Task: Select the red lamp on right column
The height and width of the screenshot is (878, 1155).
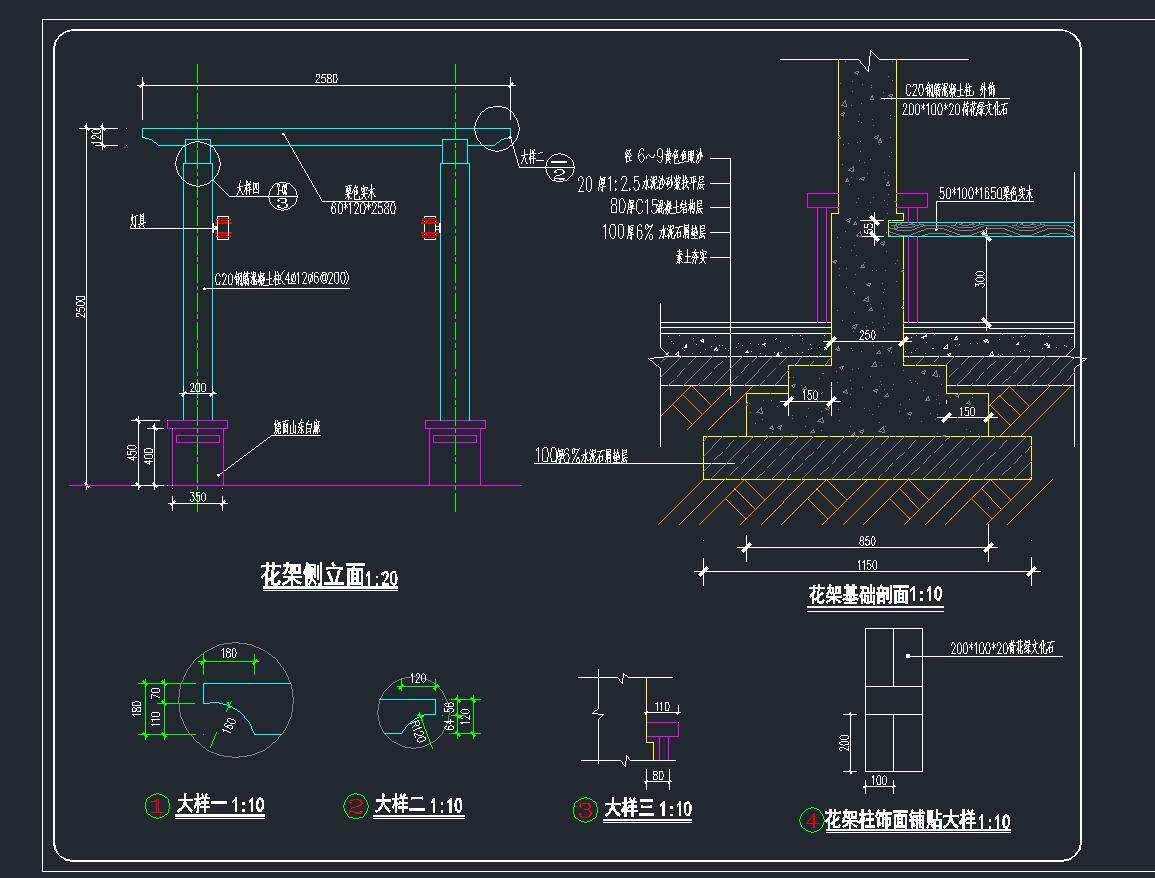Action: click(430, 228)
